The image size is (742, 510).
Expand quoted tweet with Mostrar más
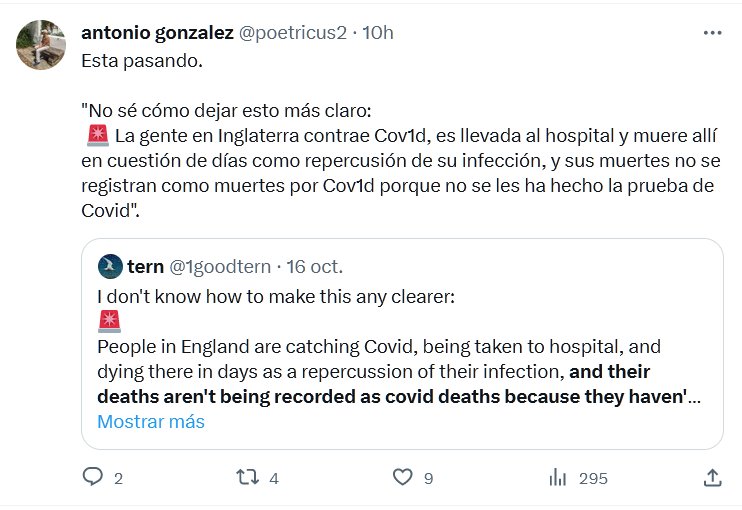pyautogui.click(x=151, y=421)
